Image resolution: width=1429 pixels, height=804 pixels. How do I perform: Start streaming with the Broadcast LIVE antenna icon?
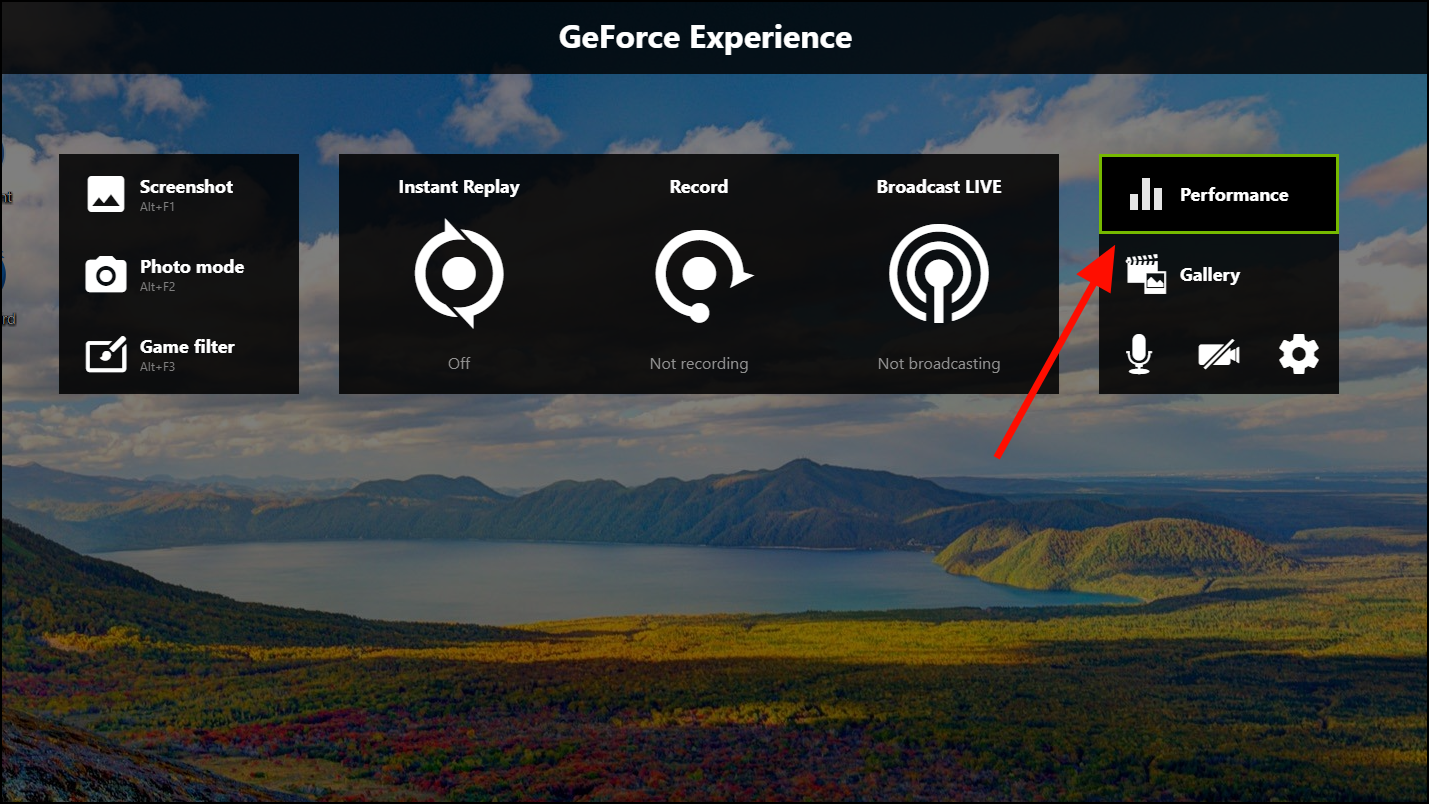click(x=939, y=274)
